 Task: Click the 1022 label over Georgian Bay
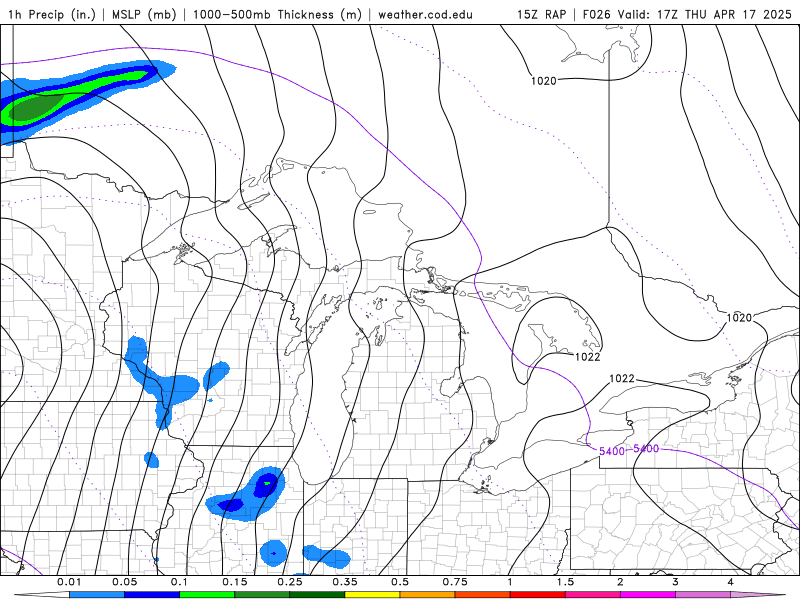point(587,357)
